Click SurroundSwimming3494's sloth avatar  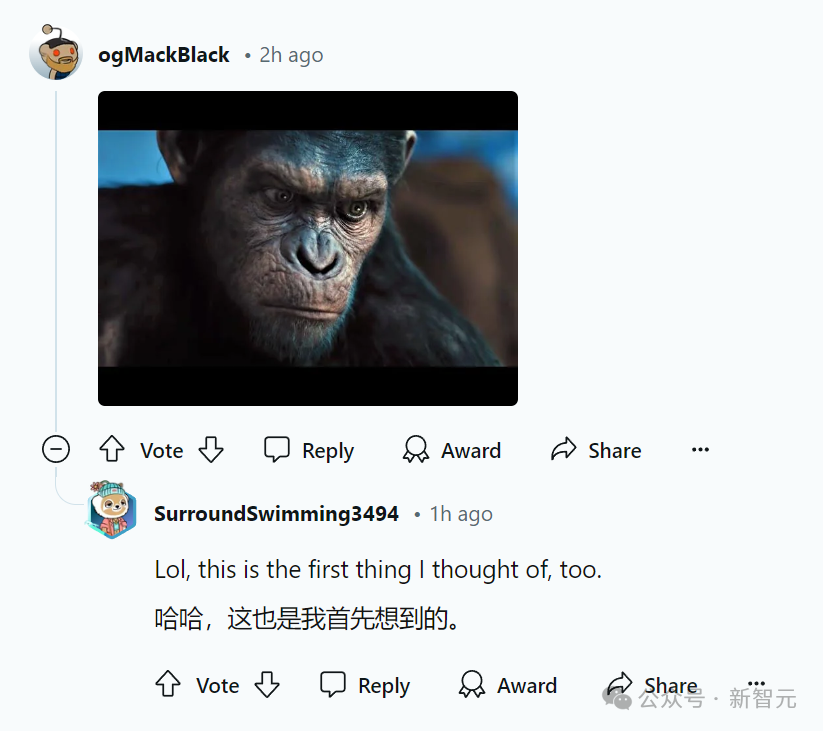(x=112, y=510)
